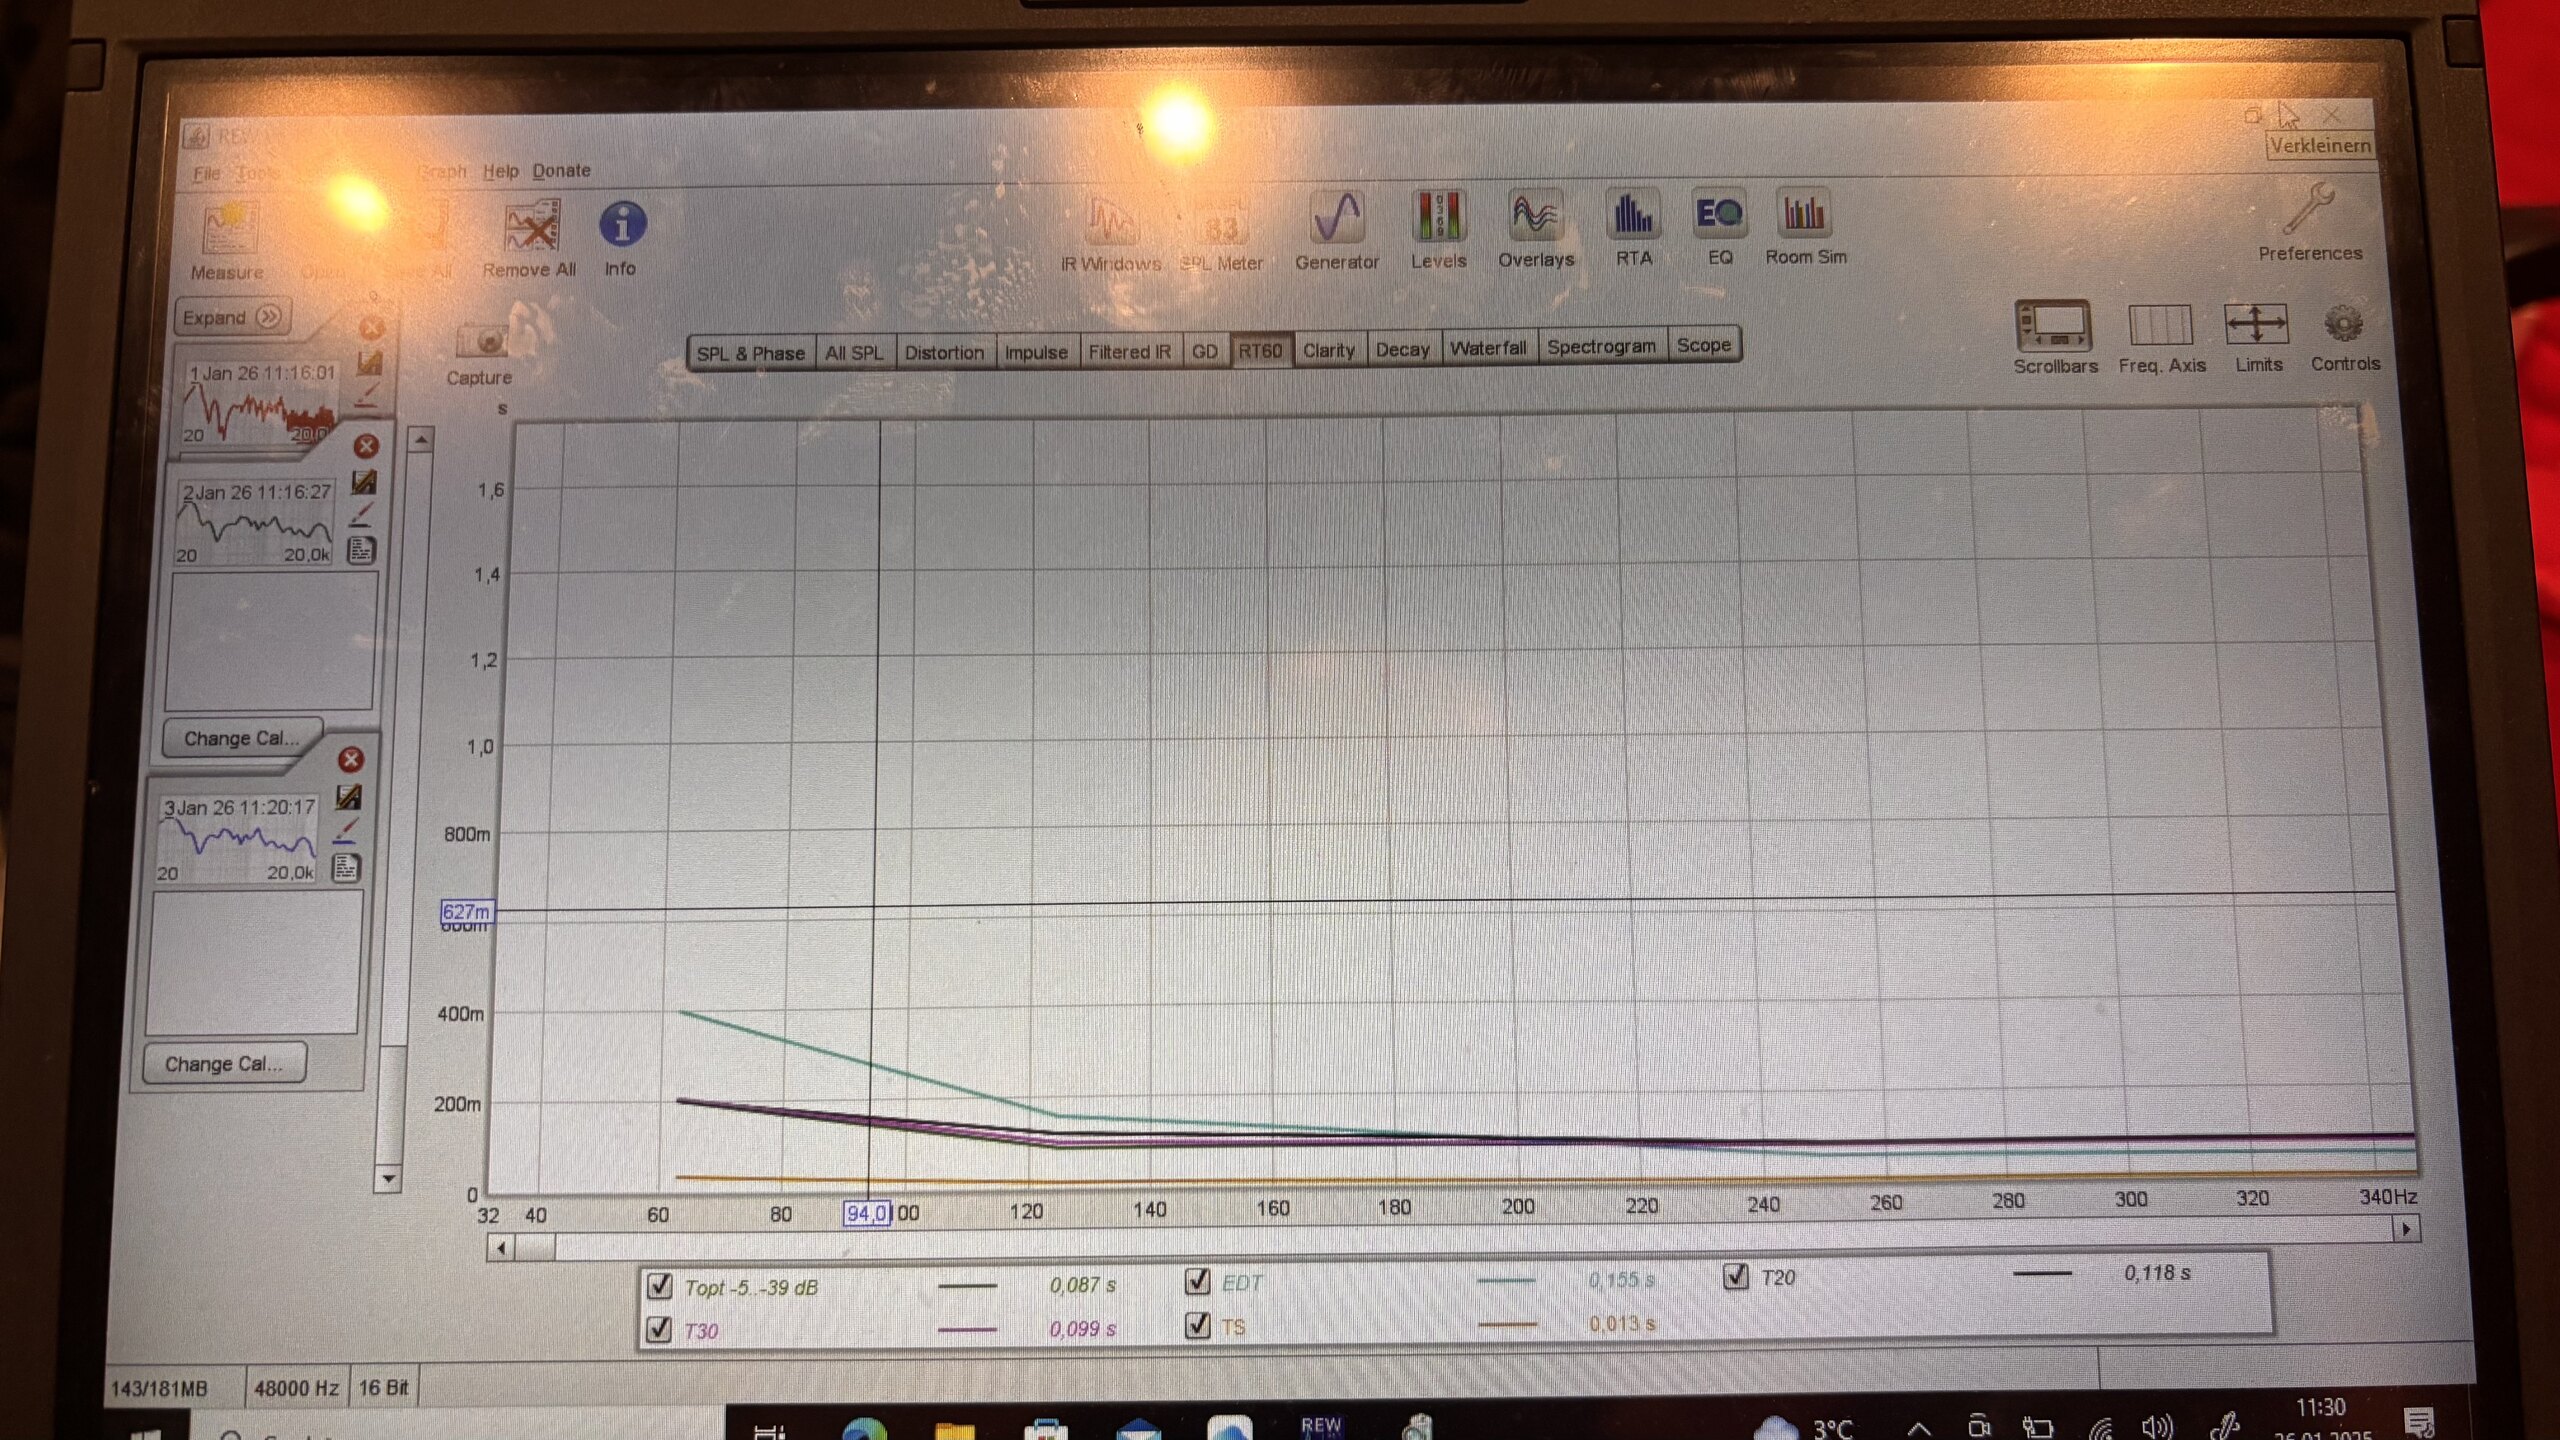Disable the T20 trace checkbox

[1735, 1276]
